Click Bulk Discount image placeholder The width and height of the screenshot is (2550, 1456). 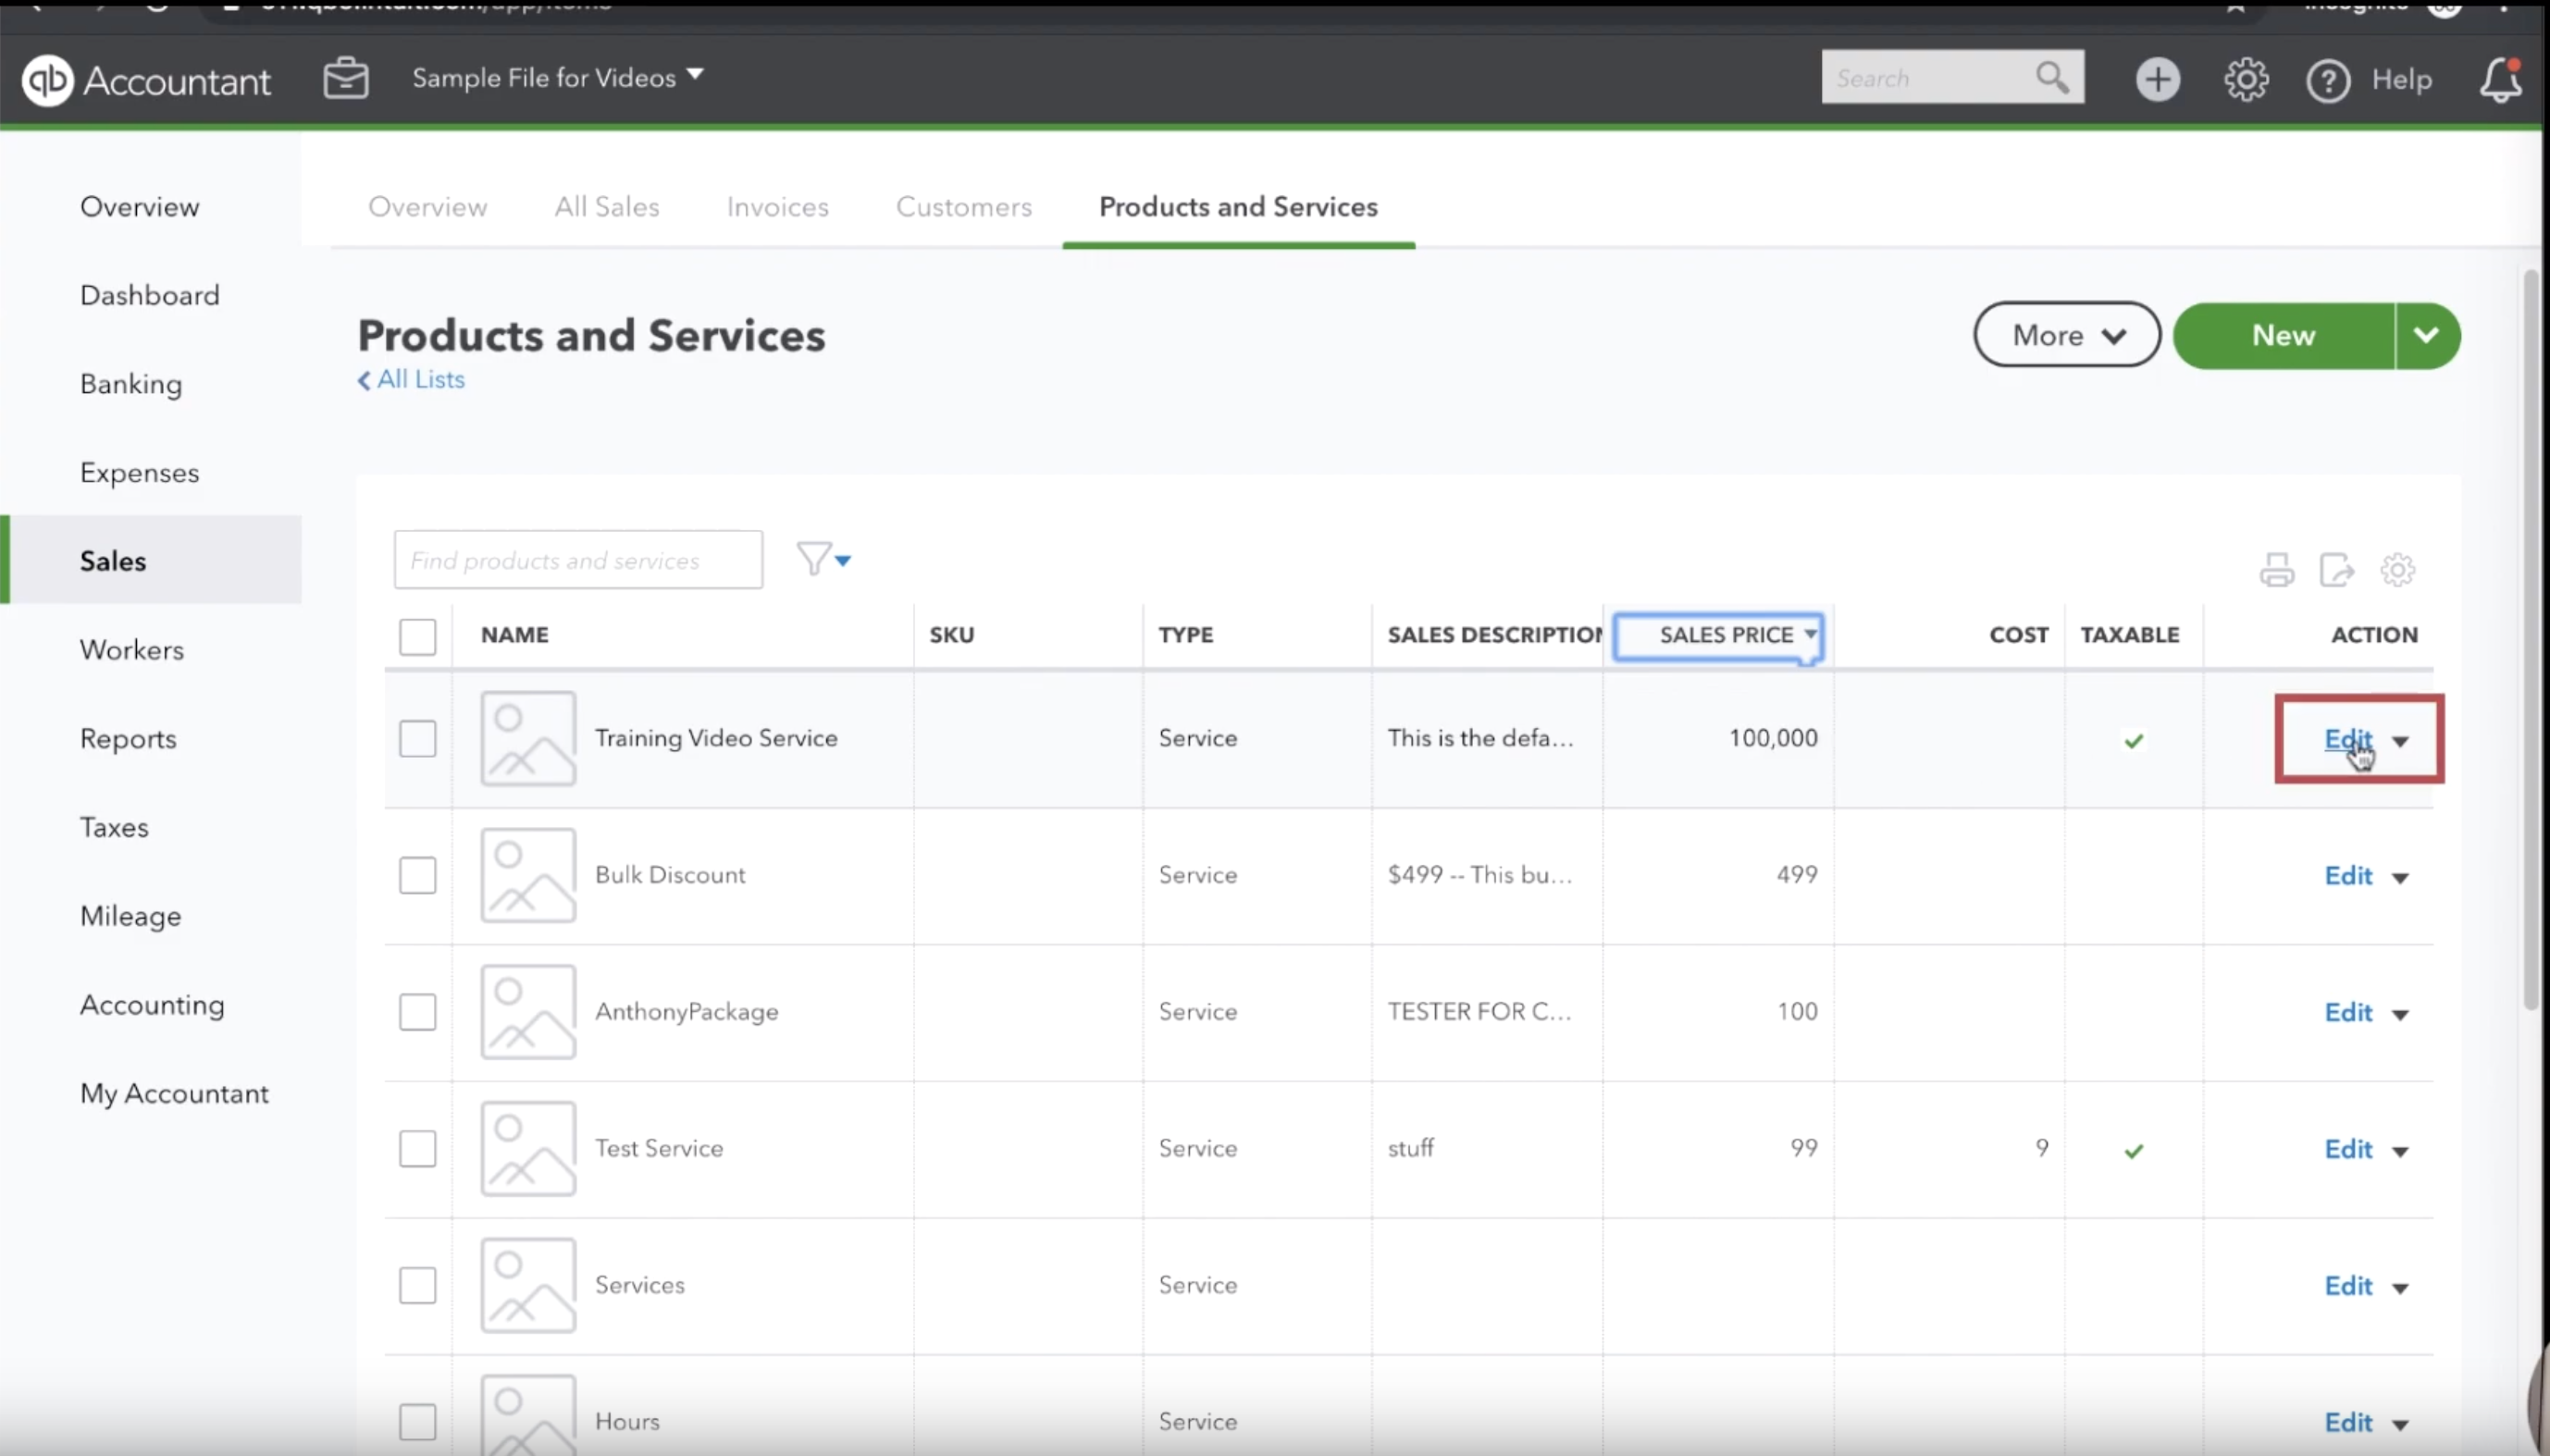point(528,875)
